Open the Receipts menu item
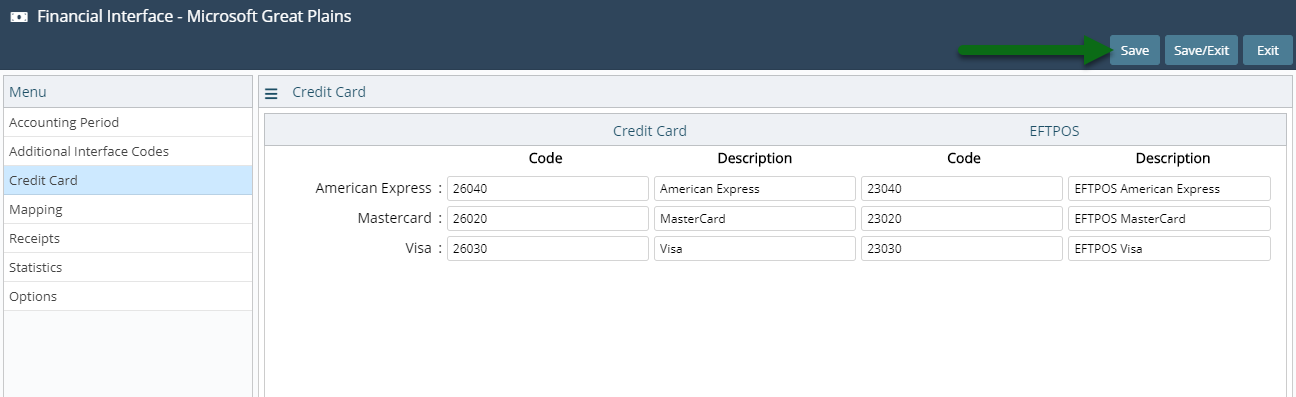1296x397 pixels. point(128,239)
